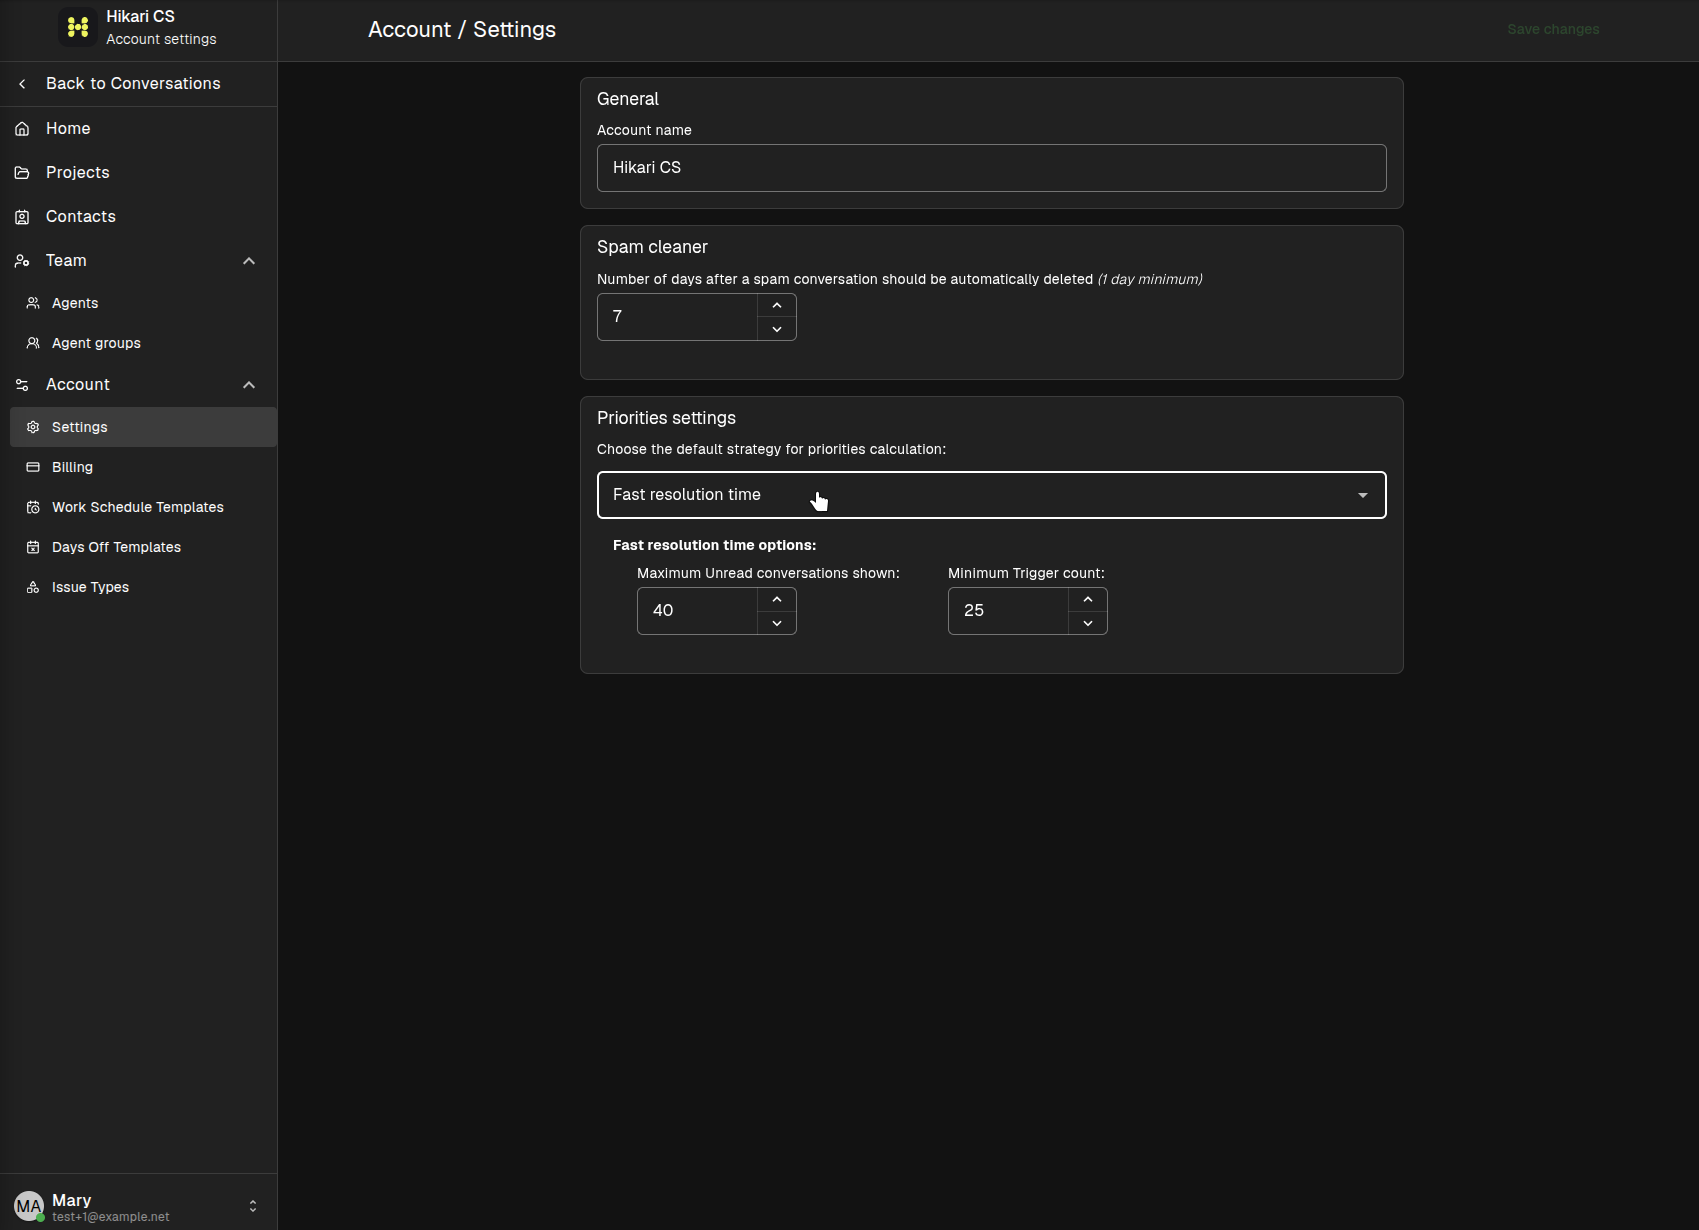The image size is (1699, 1230).
Task: Click the Hikari CS logo icon
Action: click(x=78, y=28)
